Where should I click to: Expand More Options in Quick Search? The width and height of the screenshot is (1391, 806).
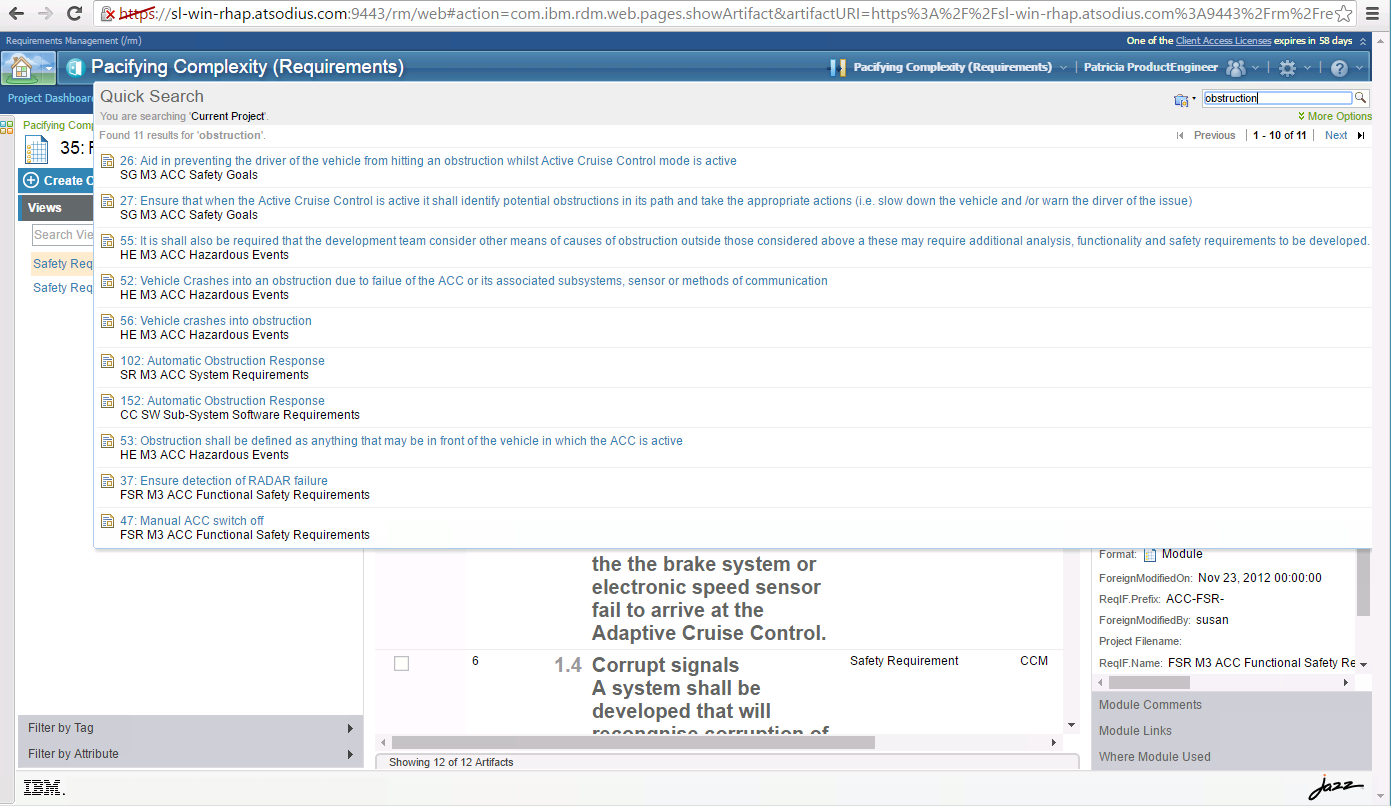point(1334,117)
